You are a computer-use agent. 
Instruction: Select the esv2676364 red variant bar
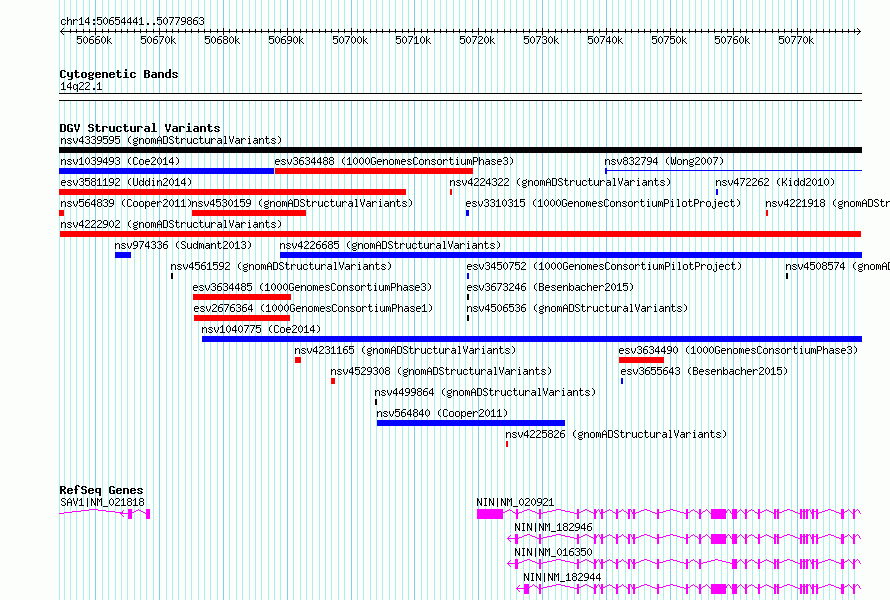click(242, 318)
